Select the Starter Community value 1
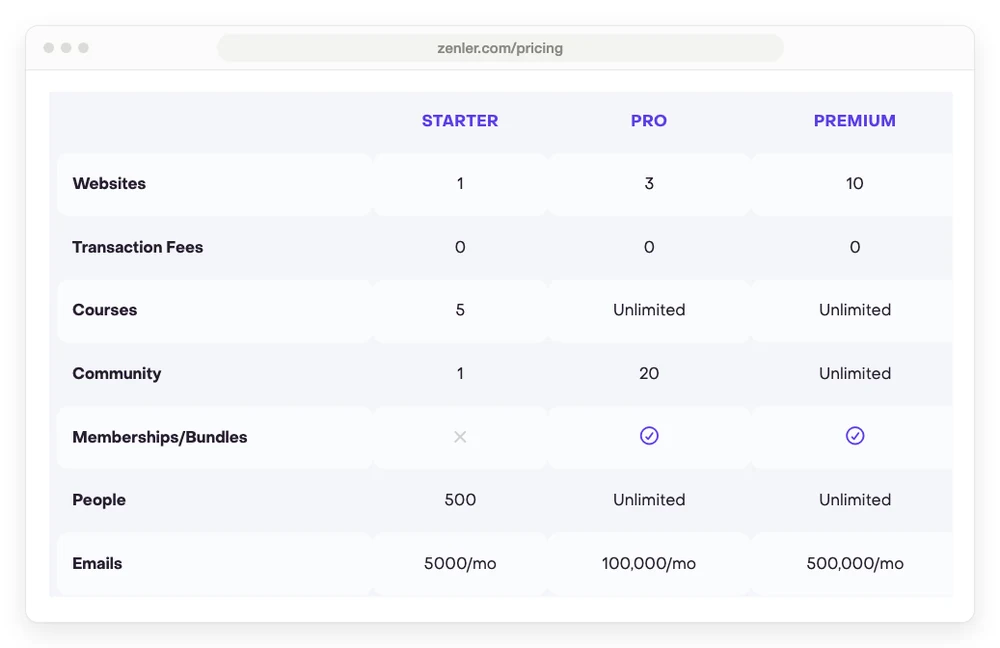This screenshot has height=648, width=1000. point(460,373)
